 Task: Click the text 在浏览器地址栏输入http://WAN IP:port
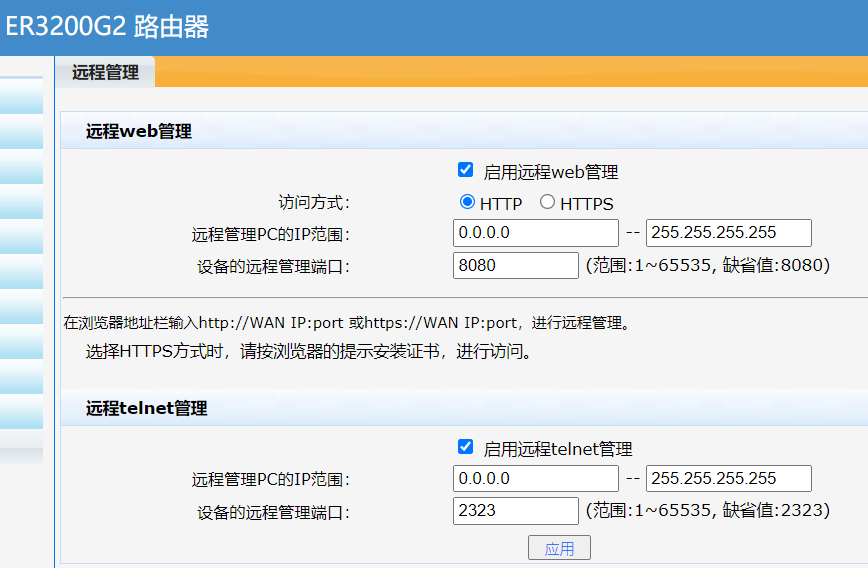[x=203, y=323]
